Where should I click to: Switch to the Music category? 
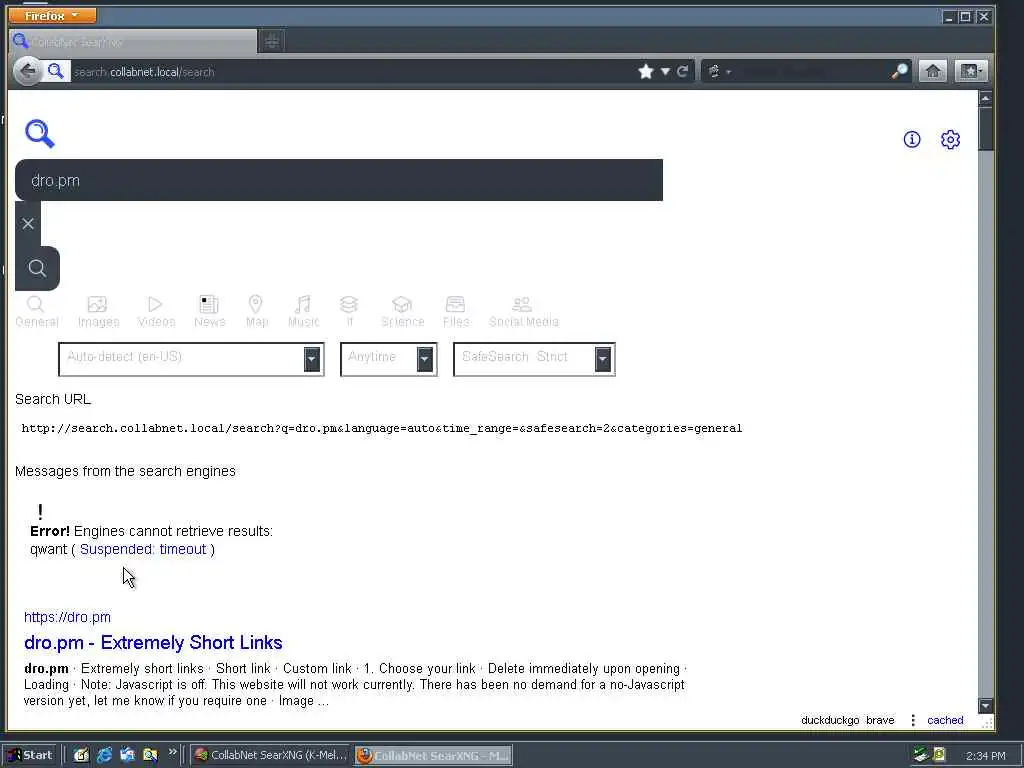303,312
